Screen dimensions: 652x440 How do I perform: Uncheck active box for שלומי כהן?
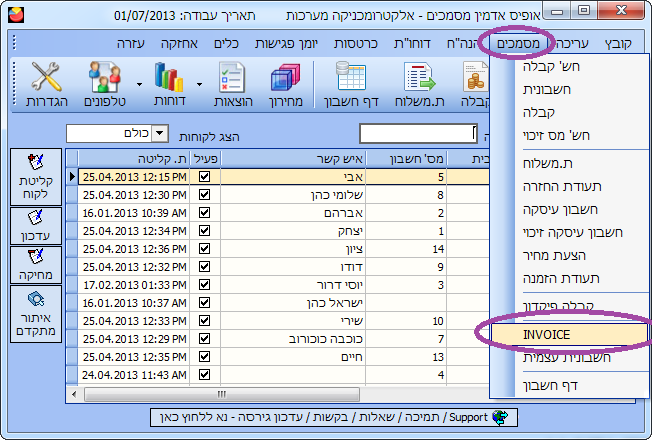205,195
